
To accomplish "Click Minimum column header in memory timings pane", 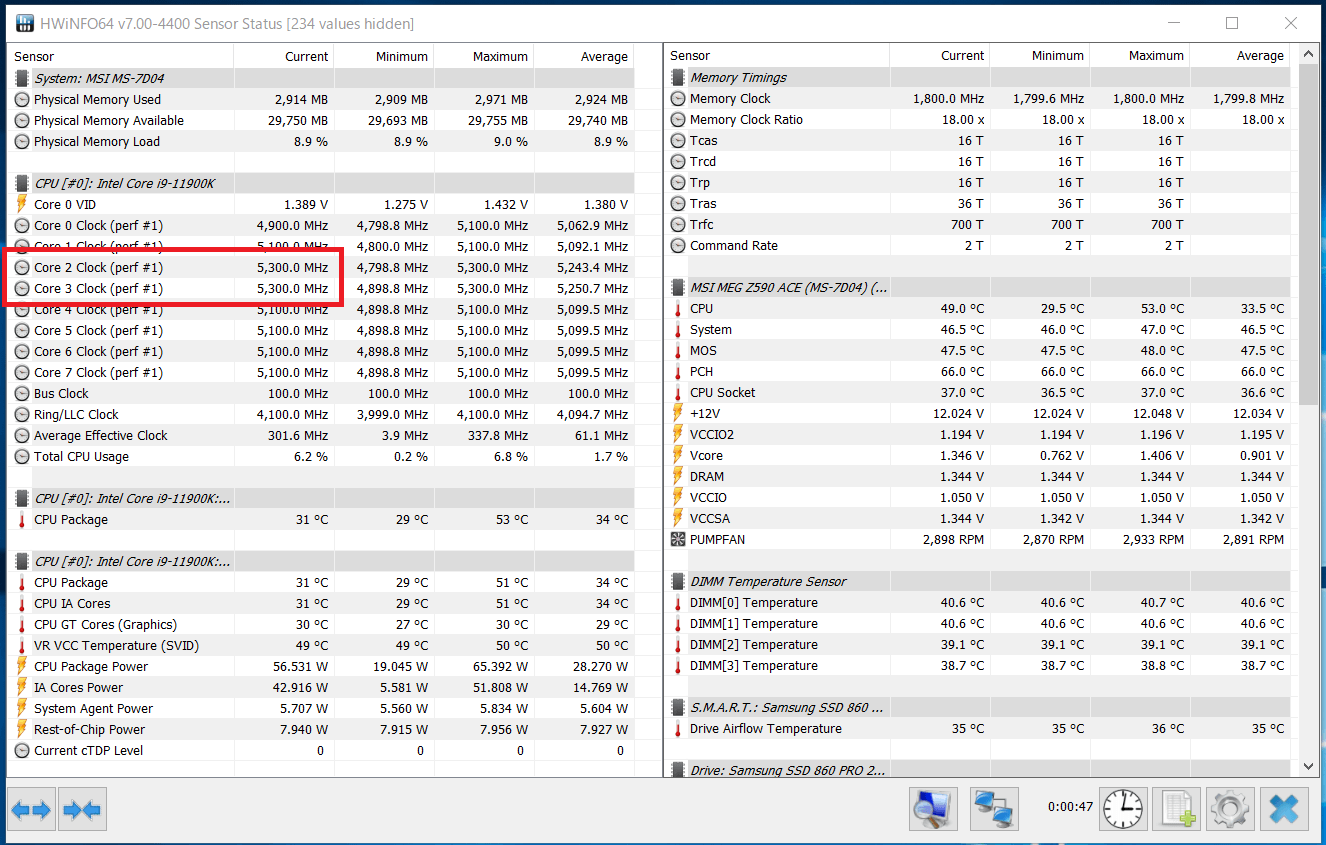I will pos(1040,56).
